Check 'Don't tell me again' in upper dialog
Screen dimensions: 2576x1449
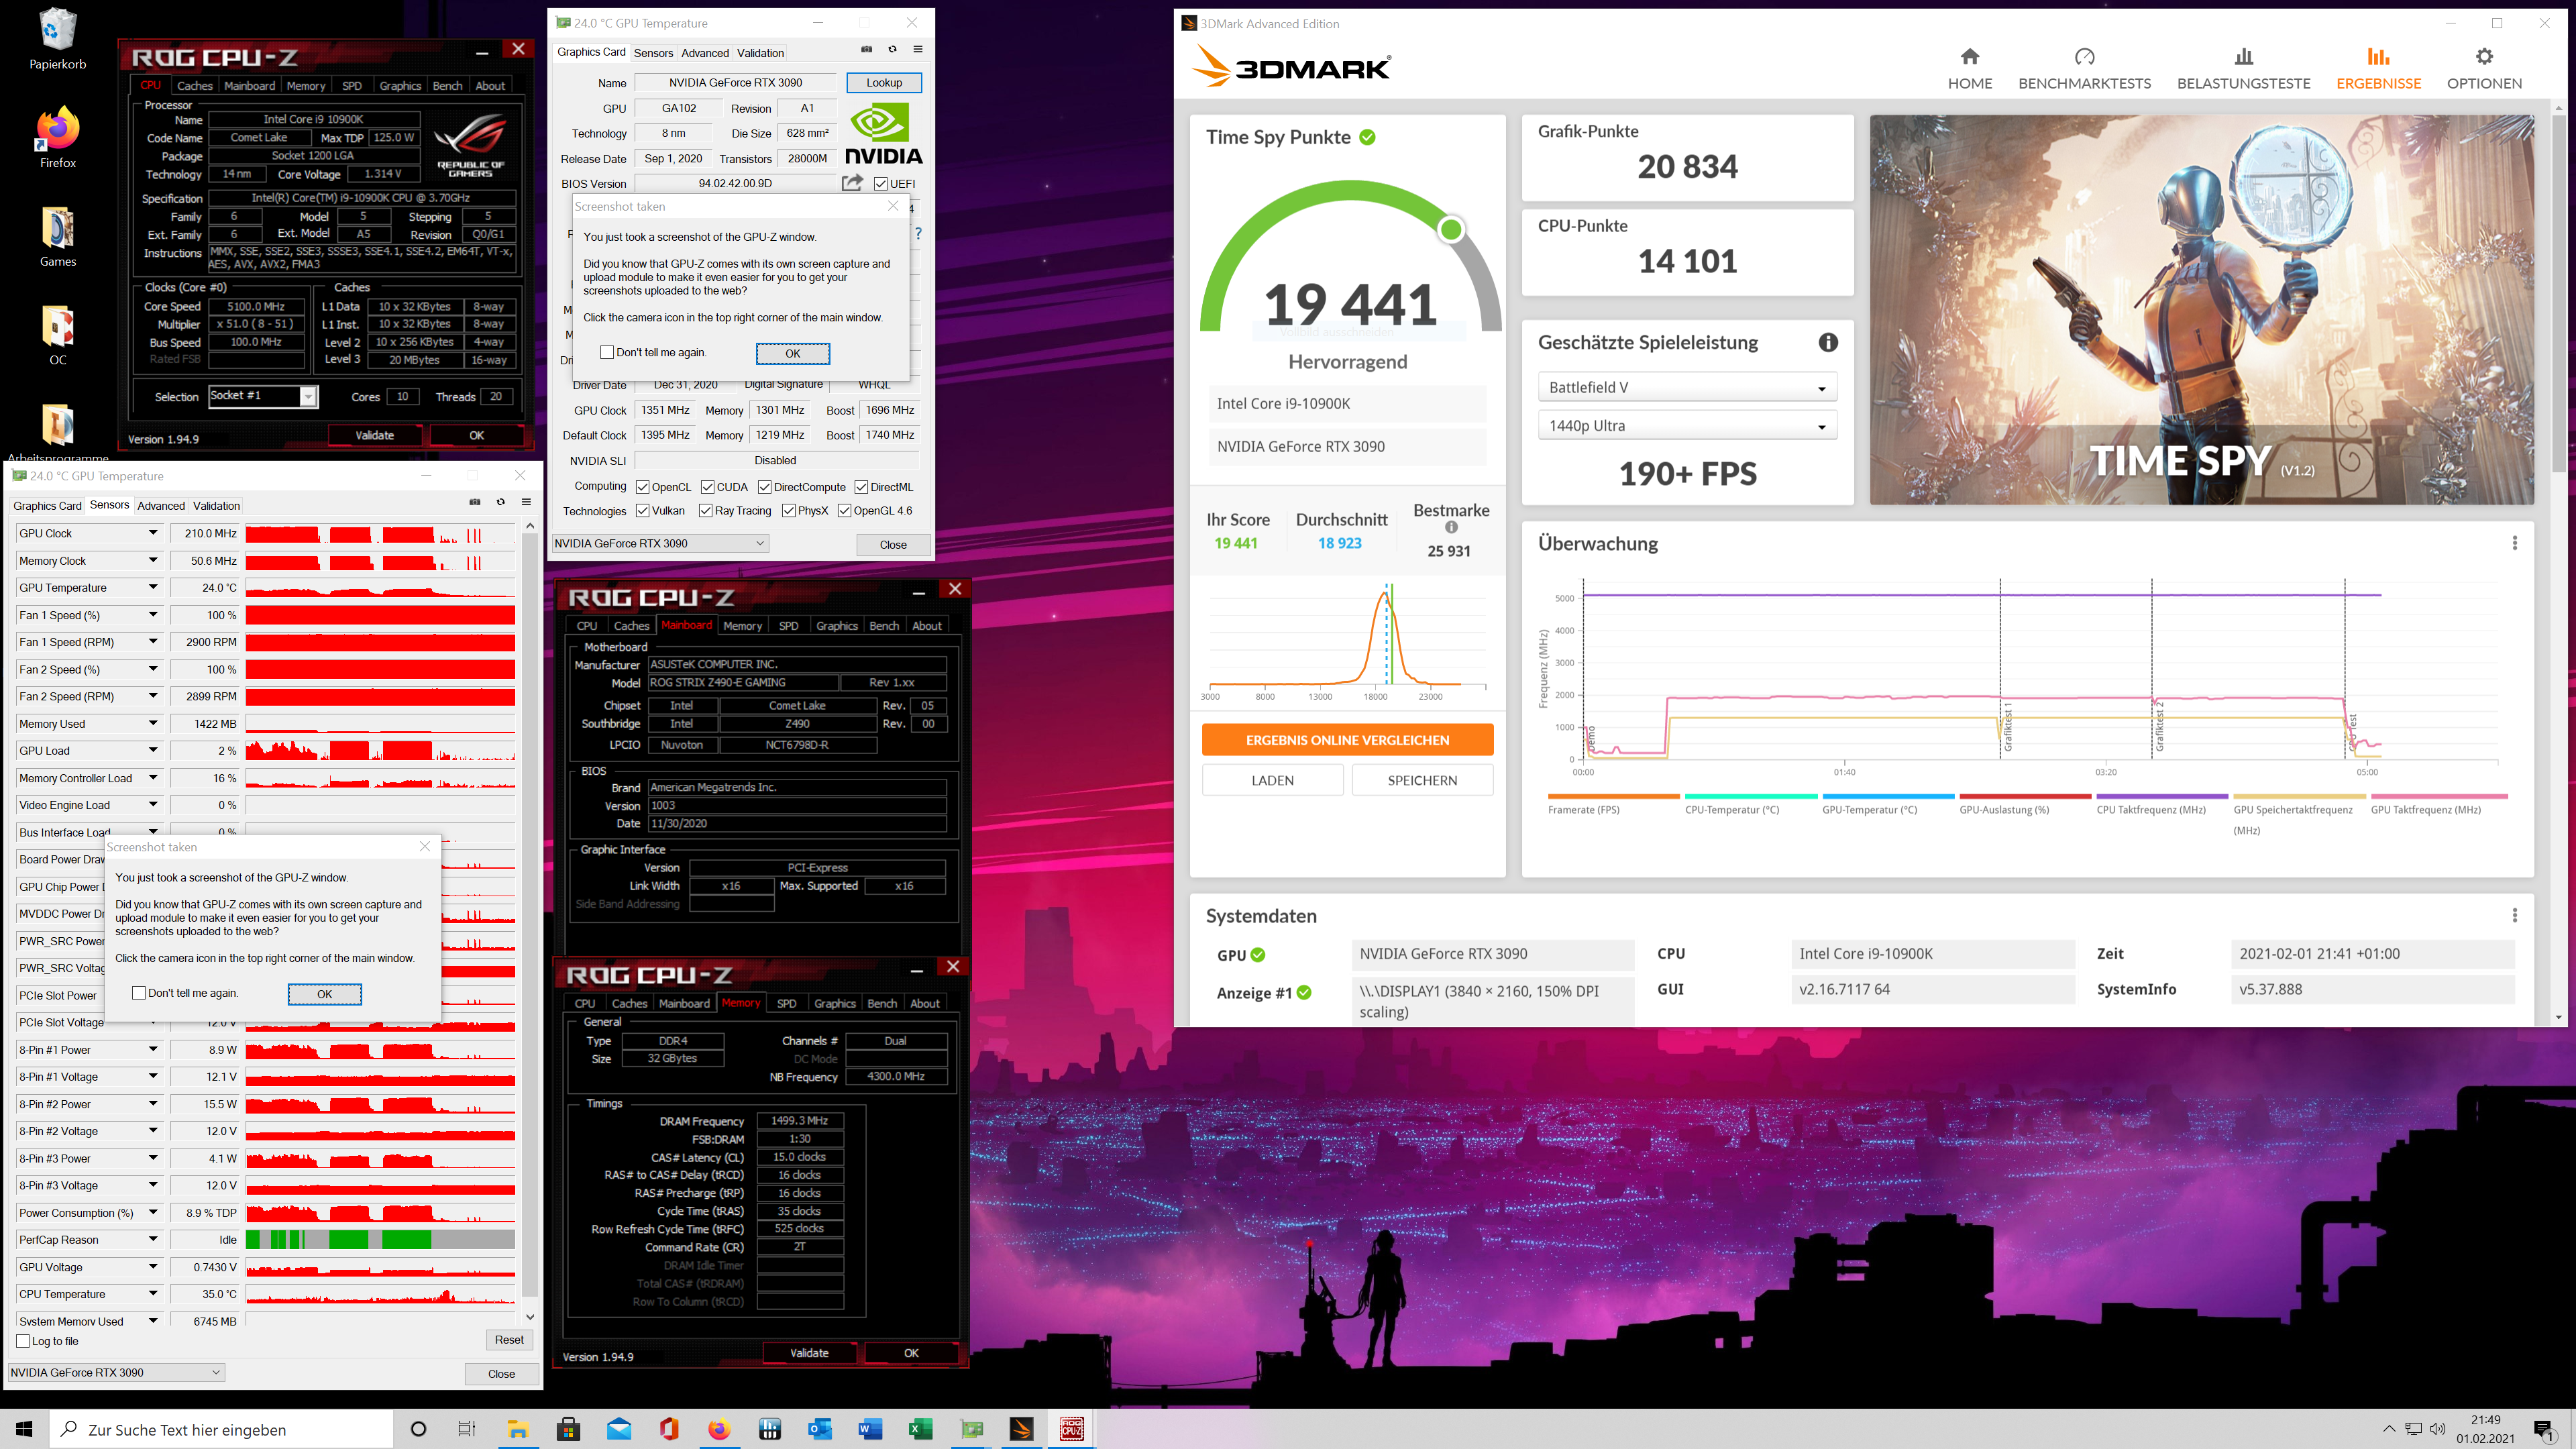[606, 352]
